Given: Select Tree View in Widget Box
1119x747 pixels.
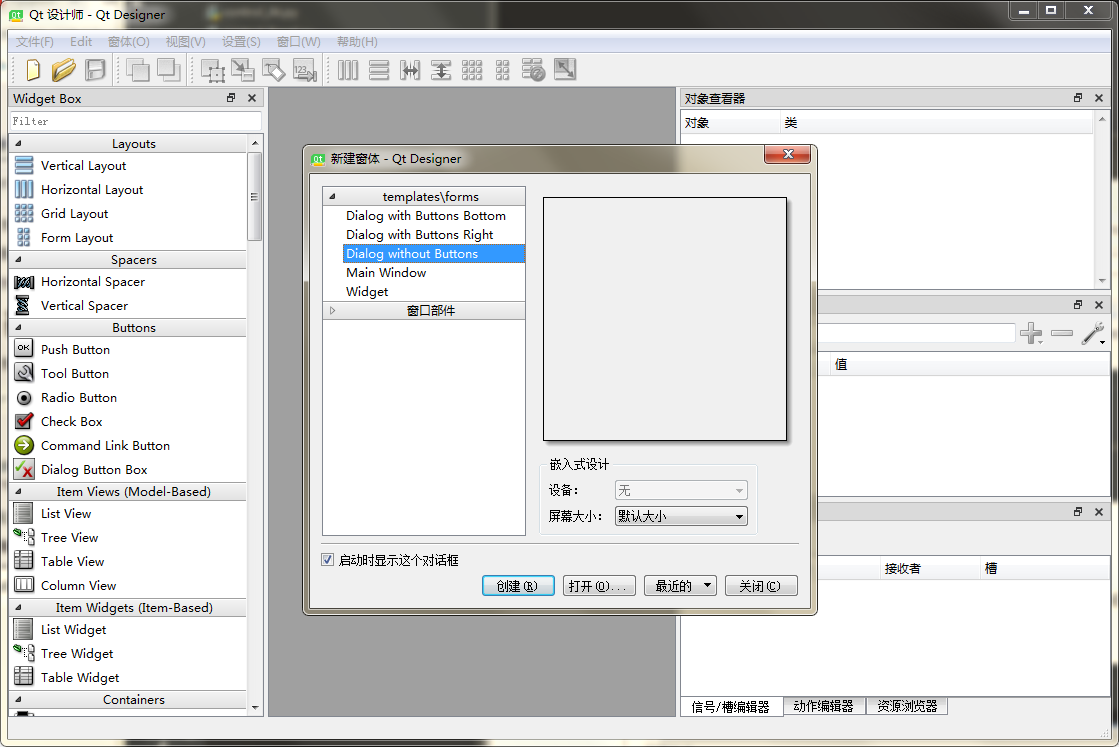Looking at the screenshot, I should [x=69, y=537].
